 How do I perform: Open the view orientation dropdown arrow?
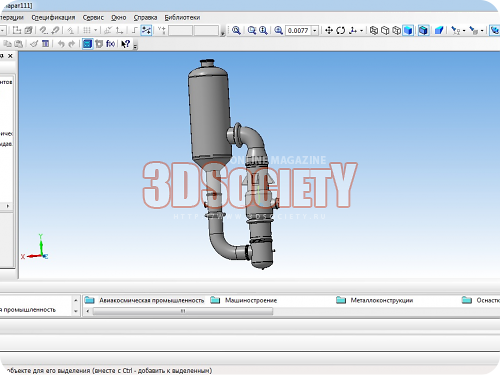coord(361,30)
